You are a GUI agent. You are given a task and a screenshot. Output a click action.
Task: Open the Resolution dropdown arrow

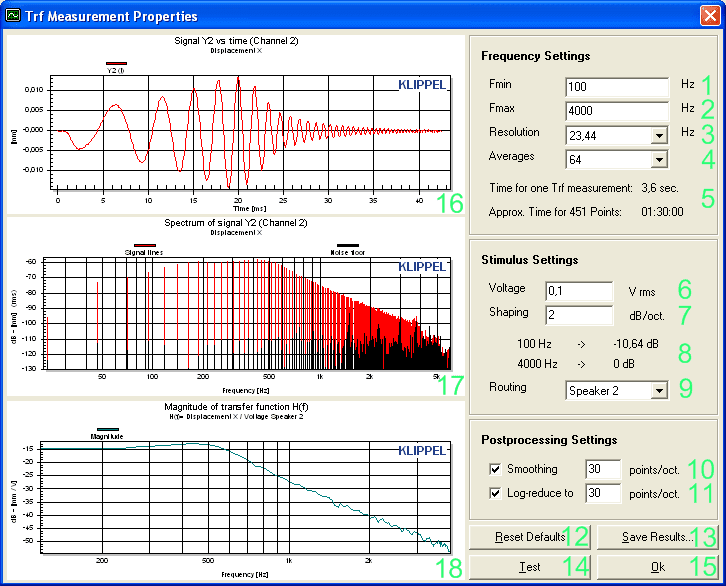pos(659,136)
